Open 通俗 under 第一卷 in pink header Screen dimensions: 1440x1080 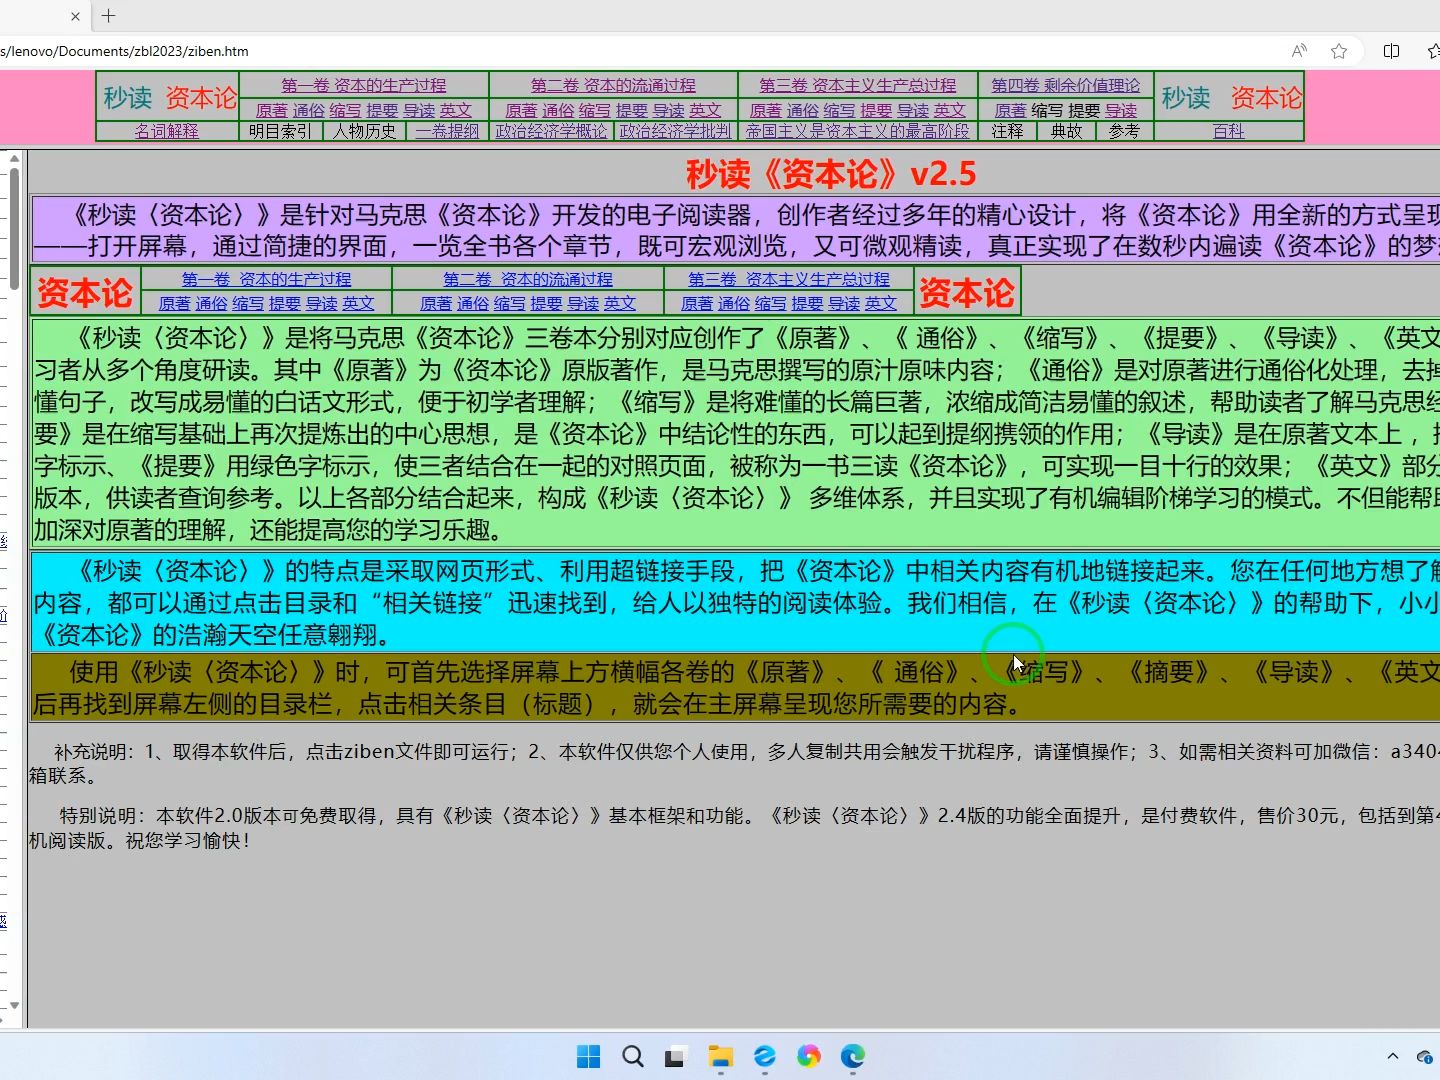point(309,110)
